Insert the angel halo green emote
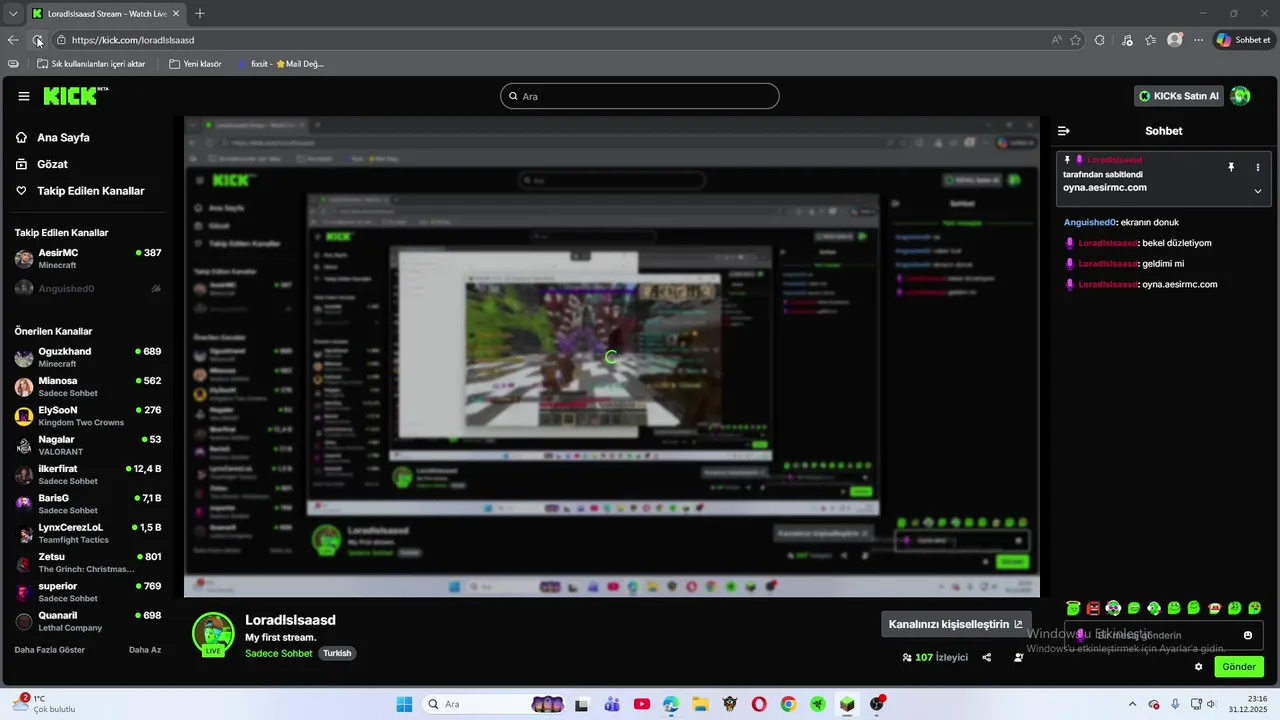The width and height of the screenshot is (1280, 720). [1073, 608]
